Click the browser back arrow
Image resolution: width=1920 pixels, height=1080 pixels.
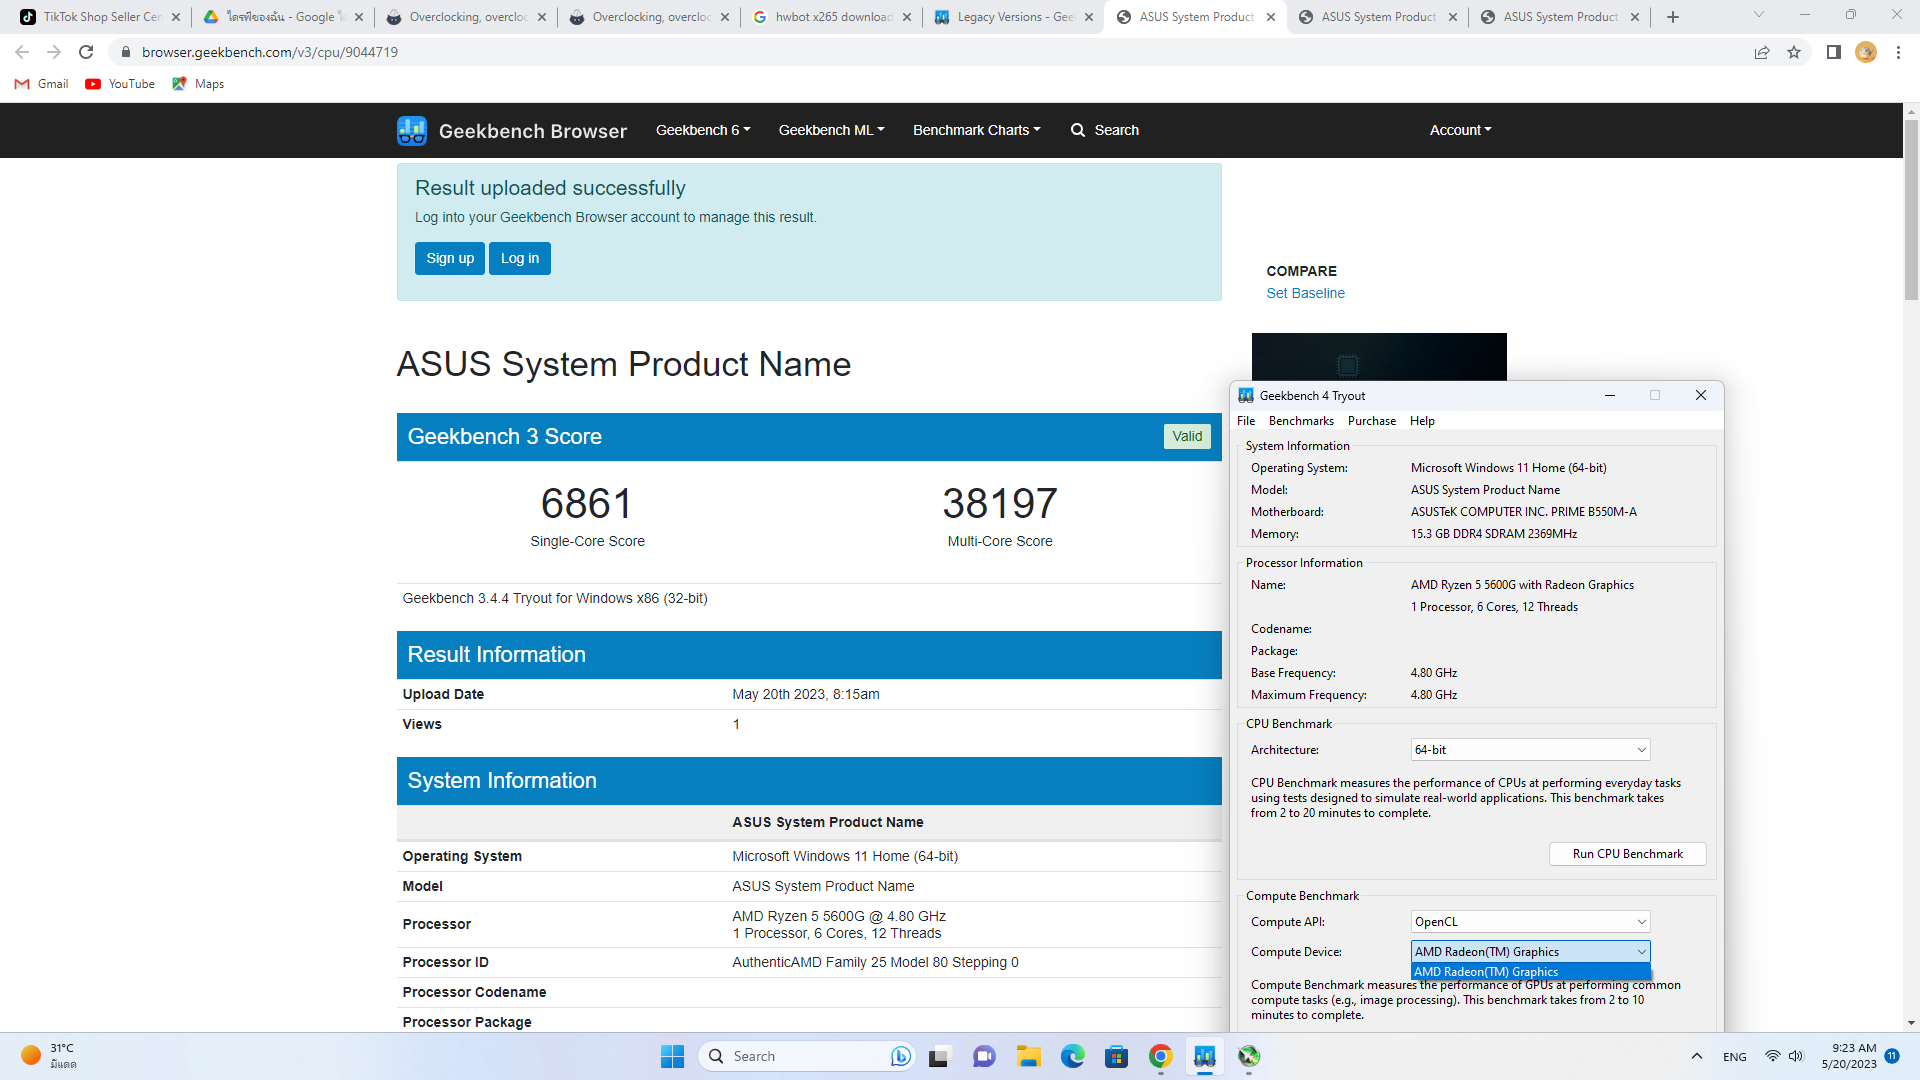click(x=22, y=52)
